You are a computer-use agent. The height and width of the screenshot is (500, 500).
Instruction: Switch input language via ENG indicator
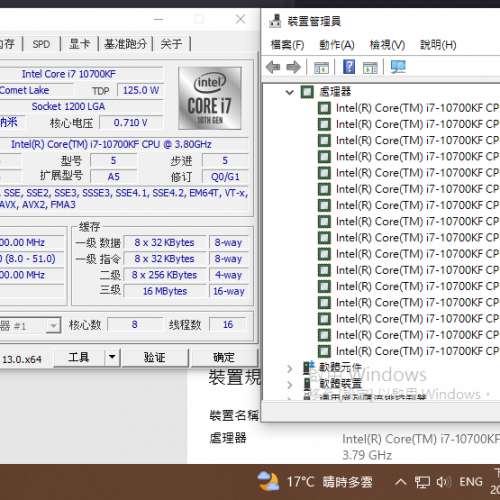coord(471,482)
